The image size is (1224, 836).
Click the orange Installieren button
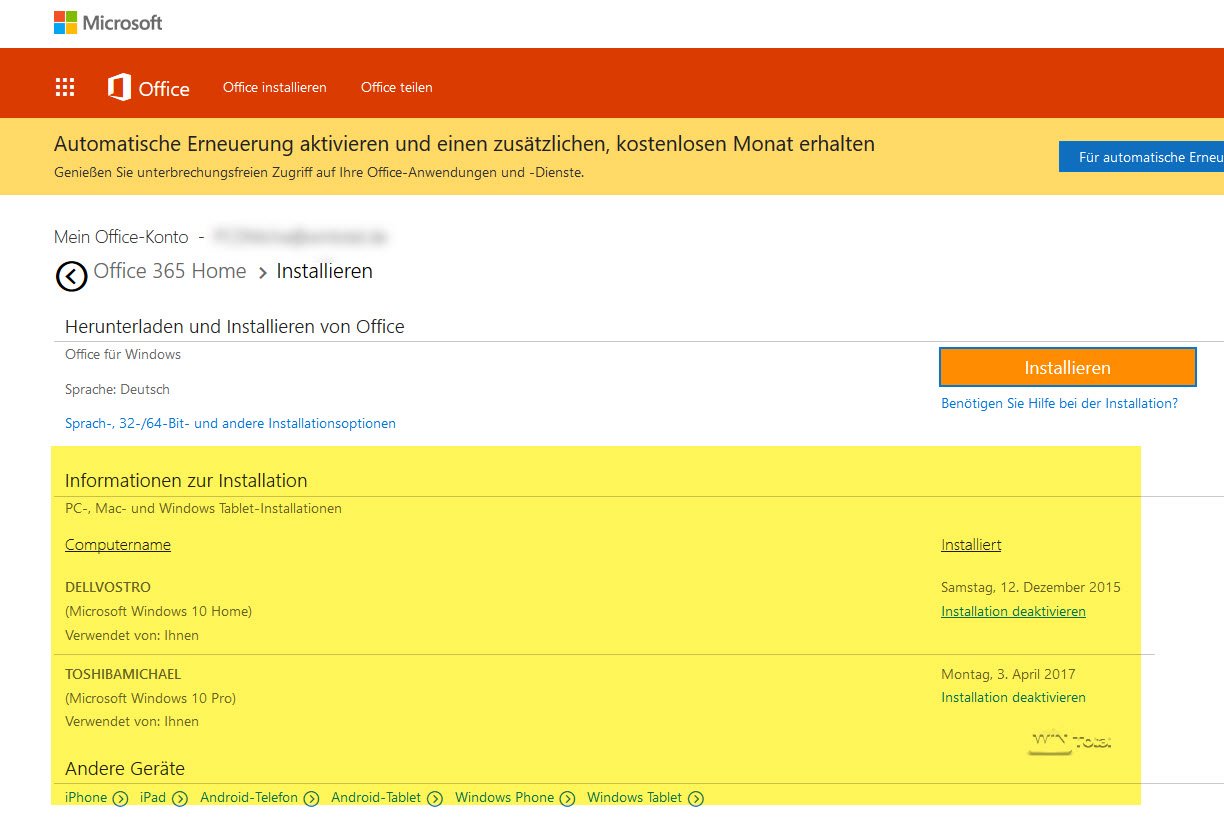[1067, 367]
